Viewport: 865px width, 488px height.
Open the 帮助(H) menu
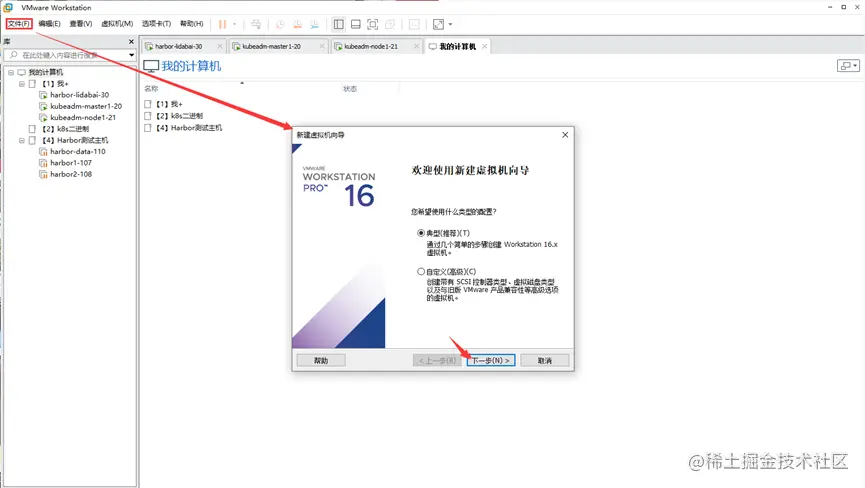point(191,24)
